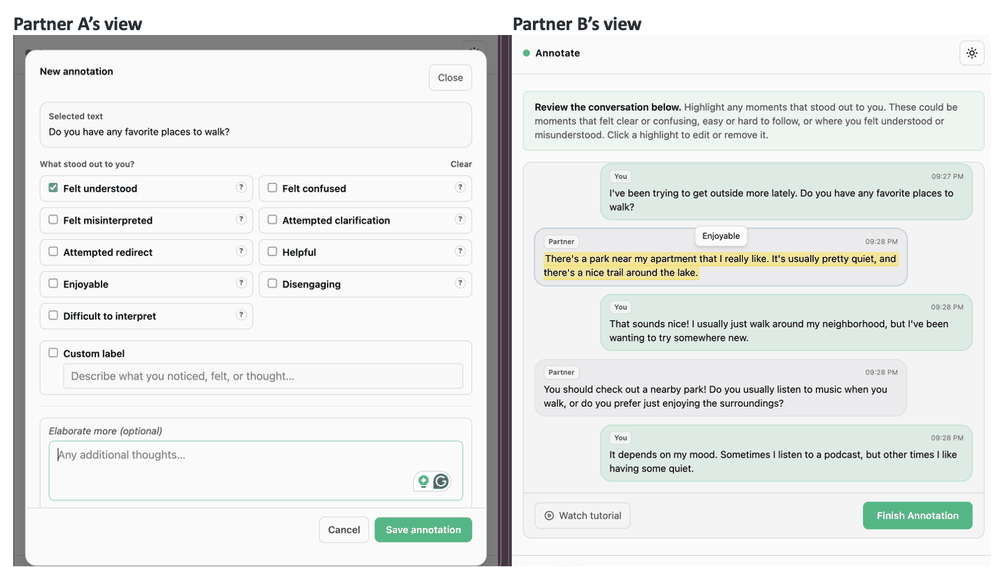Viewport: 1000px width, 567px height.
Task: Click message starting It depends on my mood
Action: point(786,453)
